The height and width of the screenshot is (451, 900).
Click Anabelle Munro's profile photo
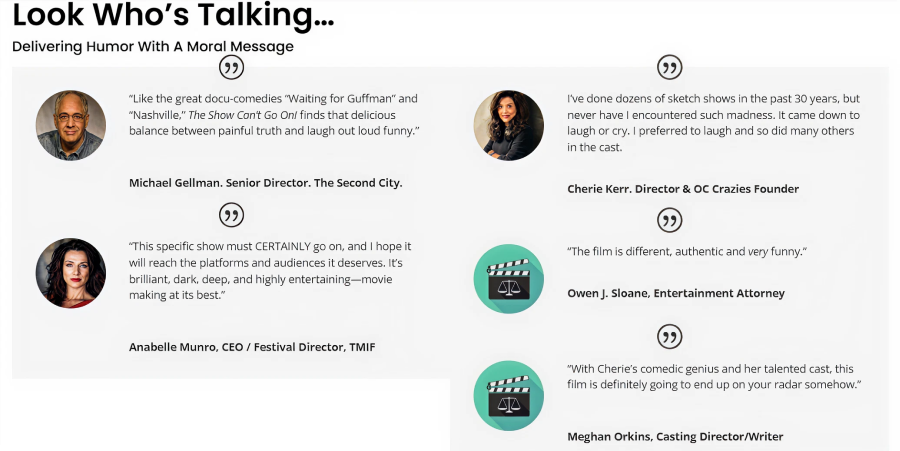pos(71,272)
